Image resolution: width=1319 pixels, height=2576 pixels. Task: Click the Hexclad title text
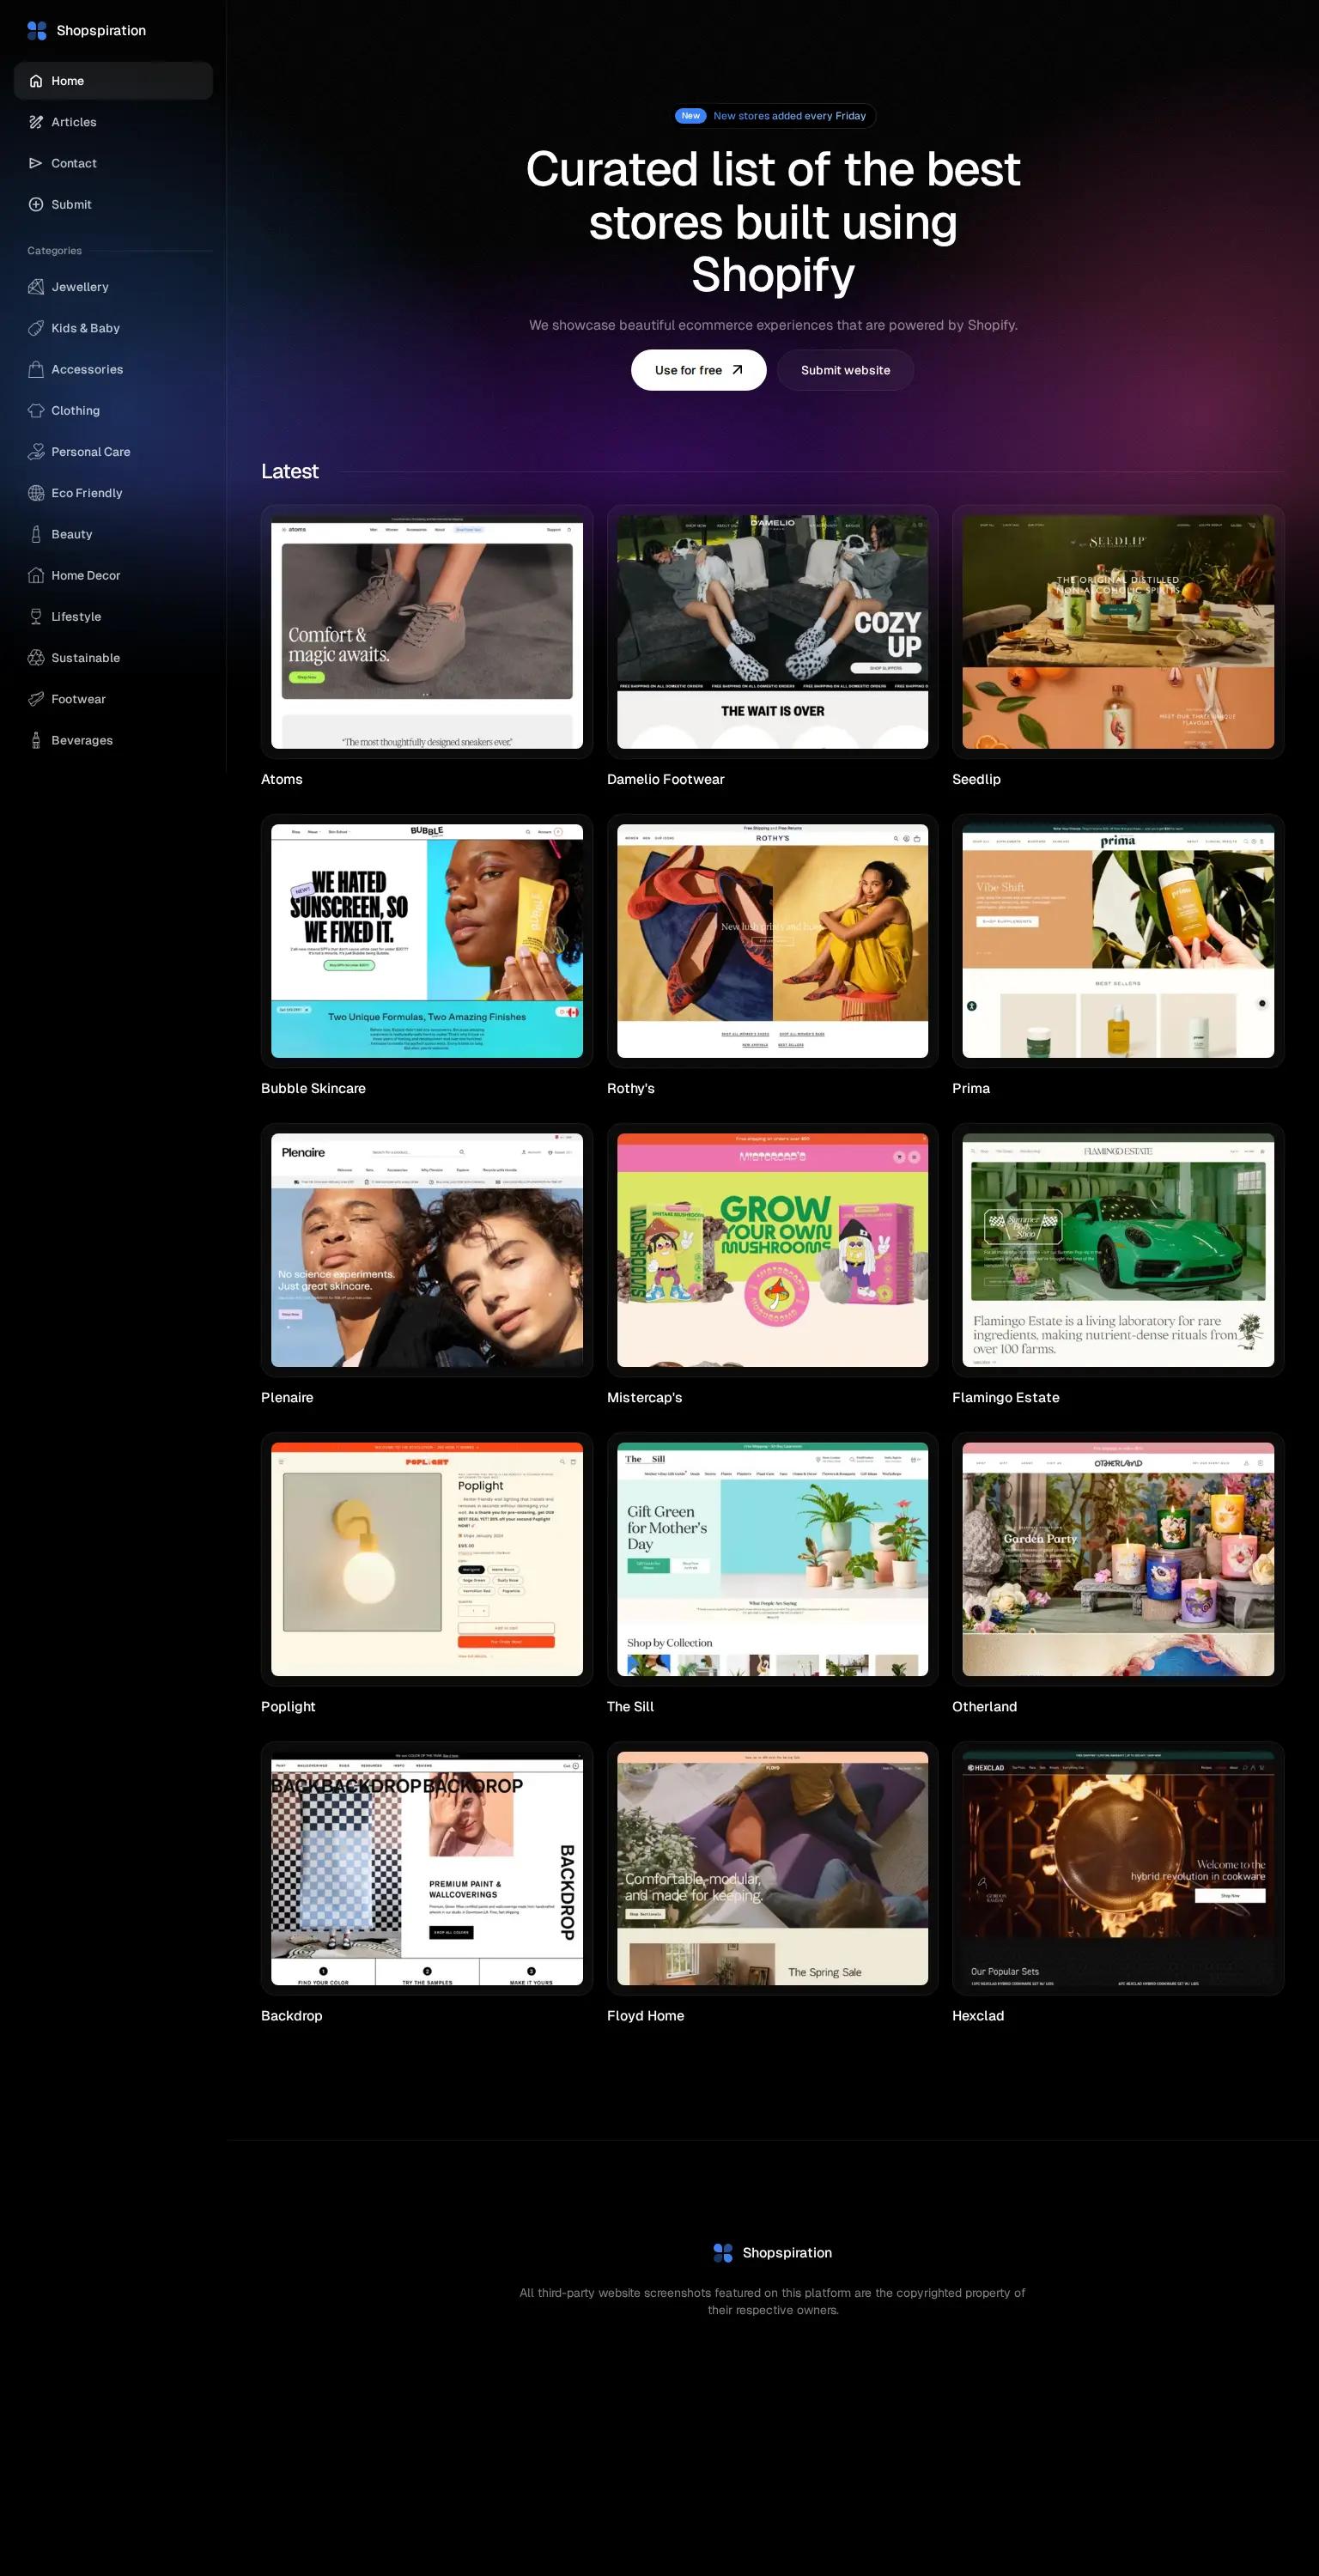[978, 2015]
